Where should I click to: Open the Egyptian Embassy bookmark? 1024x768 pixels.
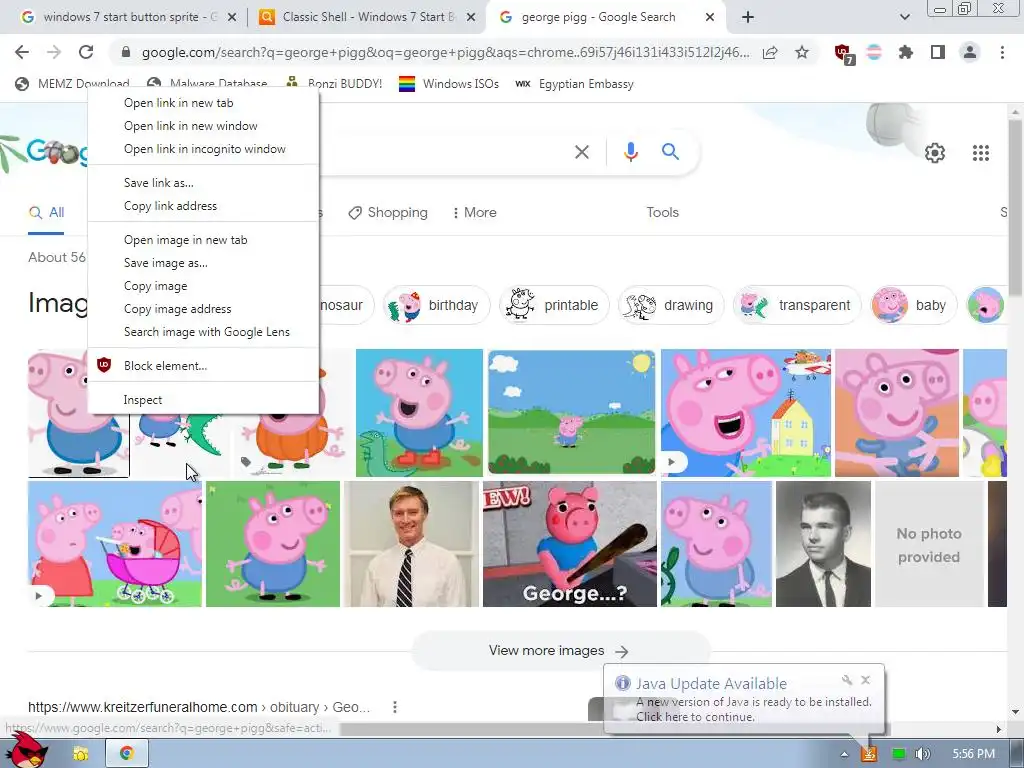coord(575,84)
